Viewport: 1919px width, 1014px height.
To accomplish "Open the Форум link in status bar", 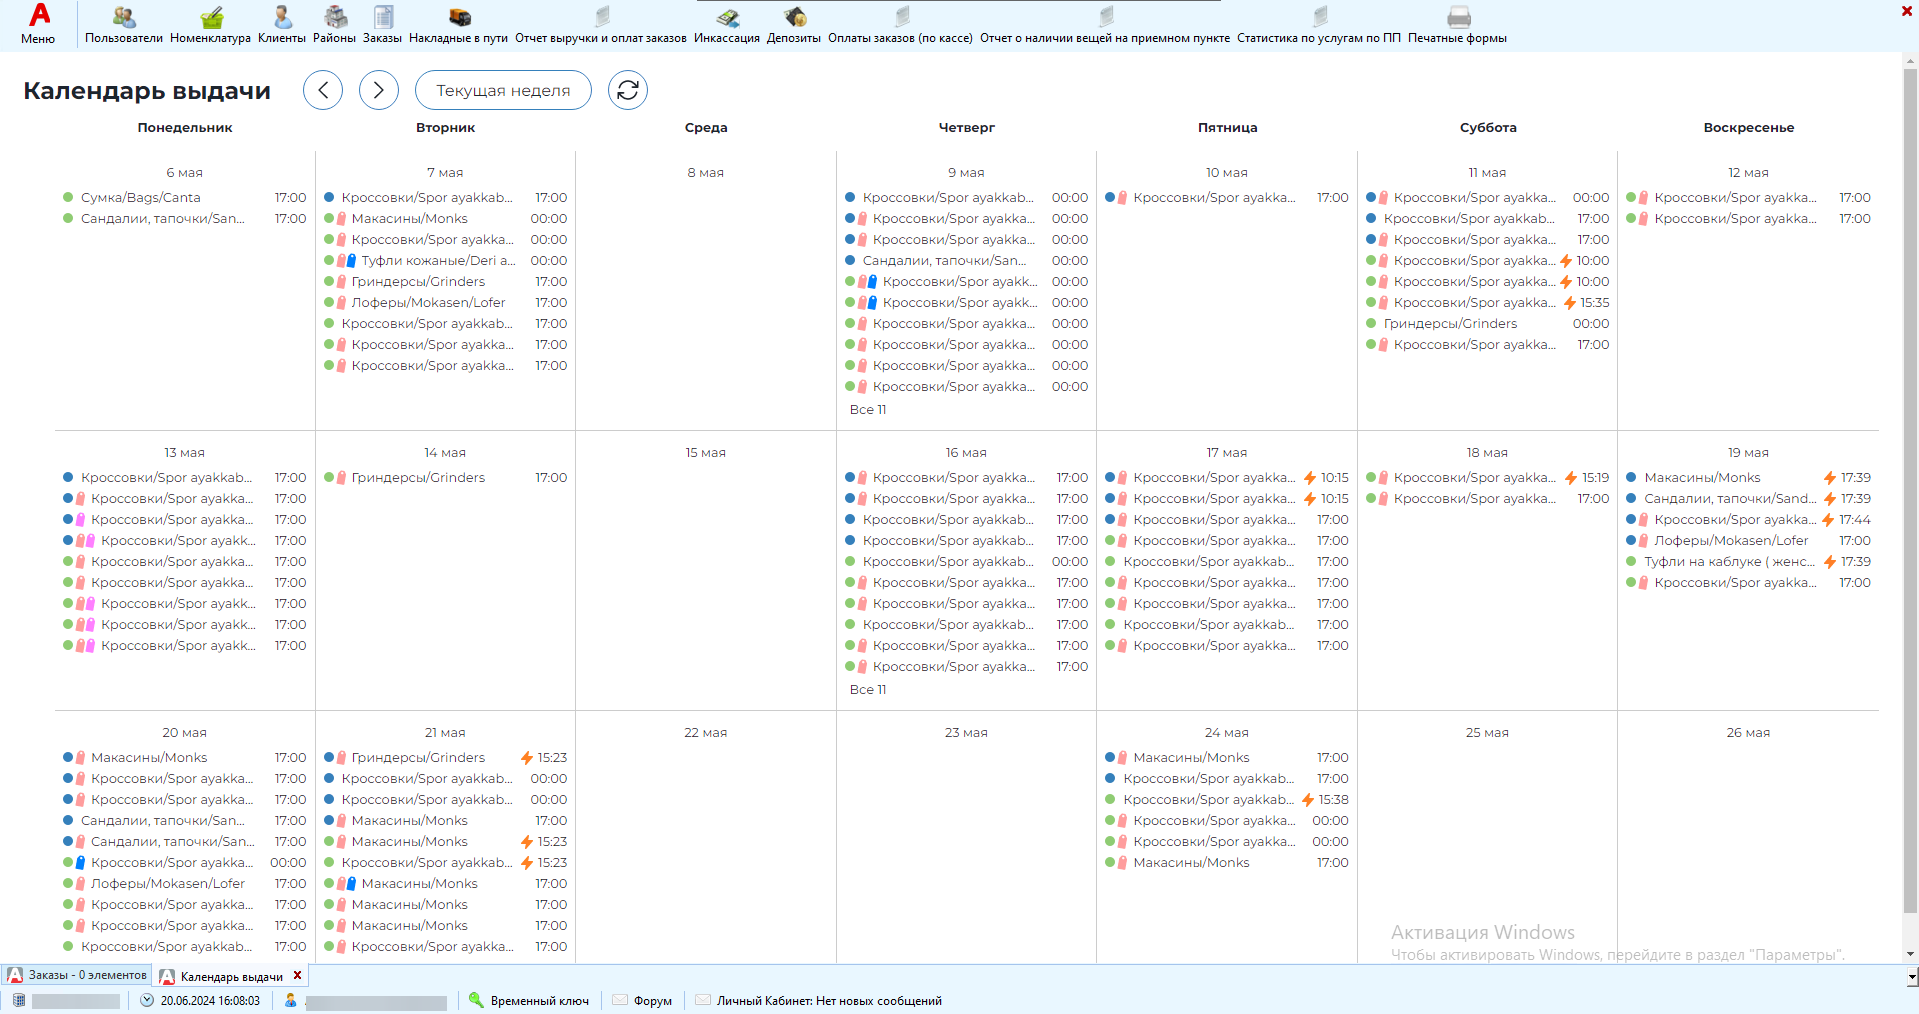I will click(x=652, y=1001).
